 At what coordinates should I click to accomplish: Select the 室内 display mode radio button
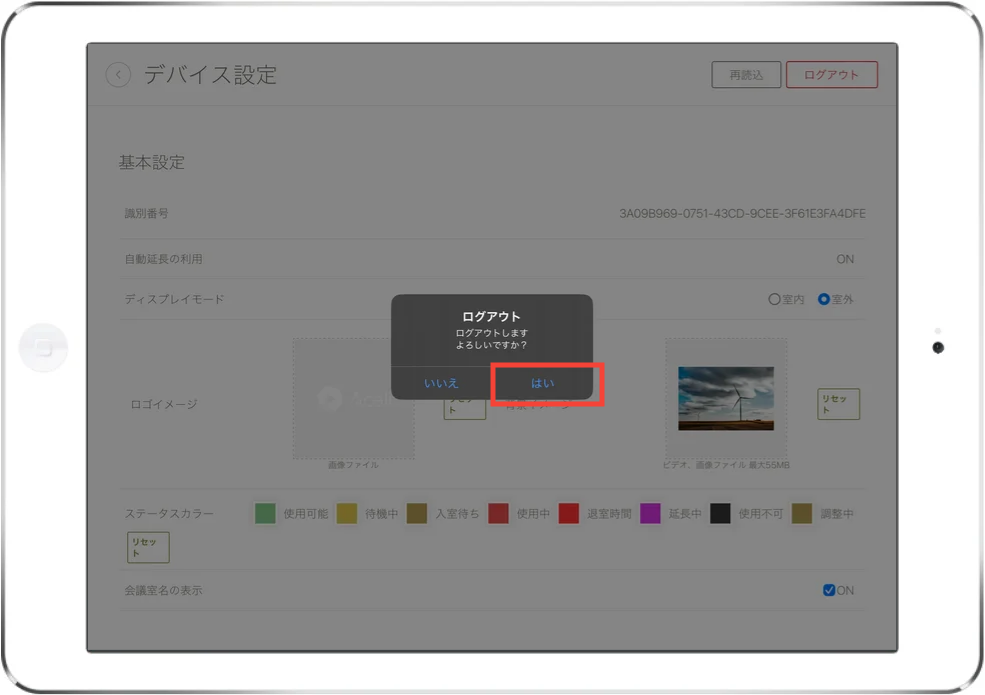pyautogui.click(x=774, y=299)
